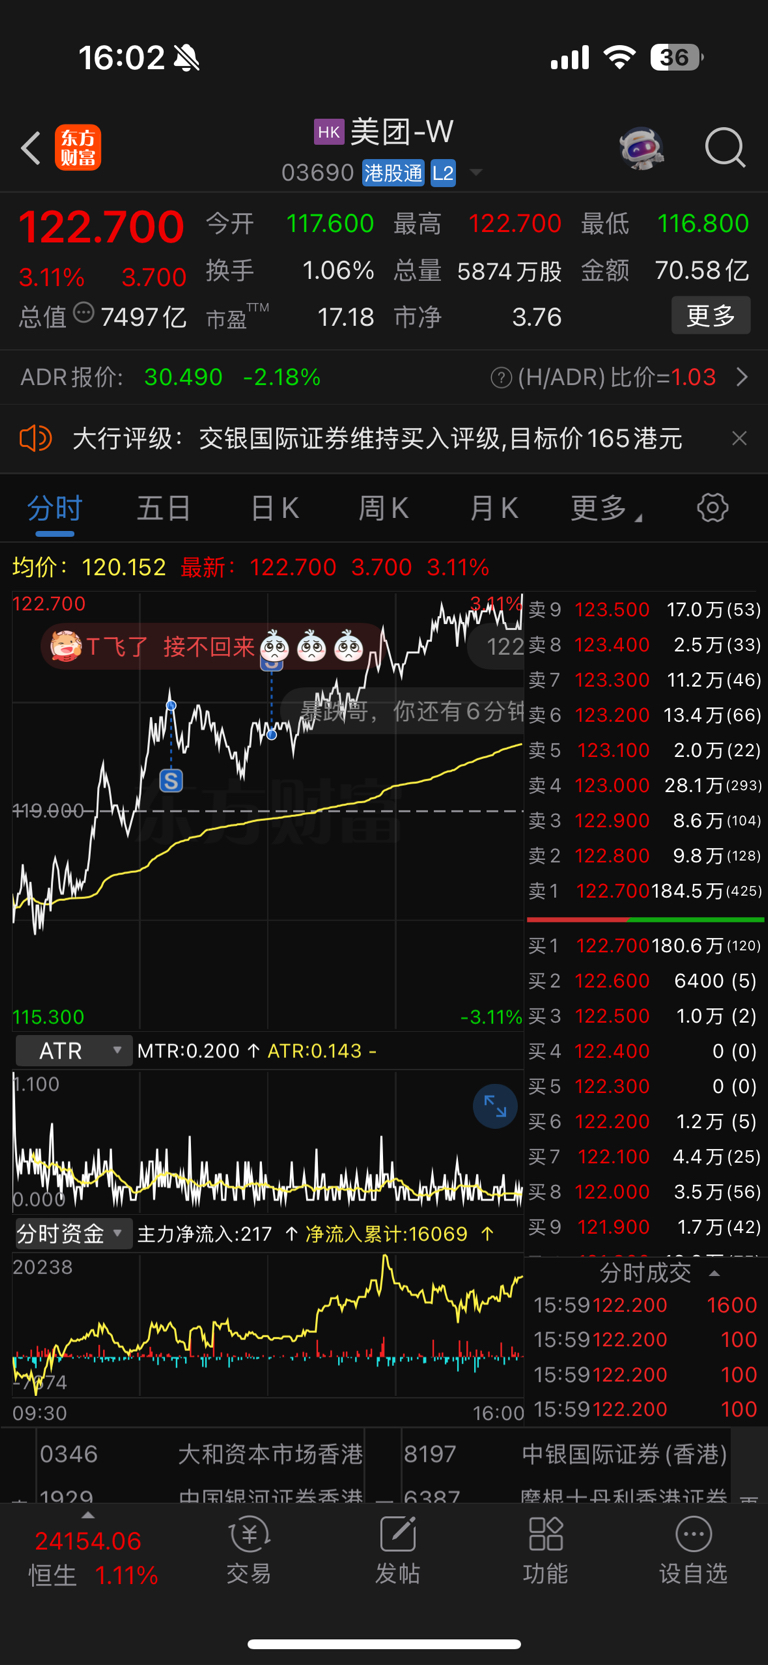Tap the L2 level badge
Screen dimensions: 769x1665
[443, 173]
